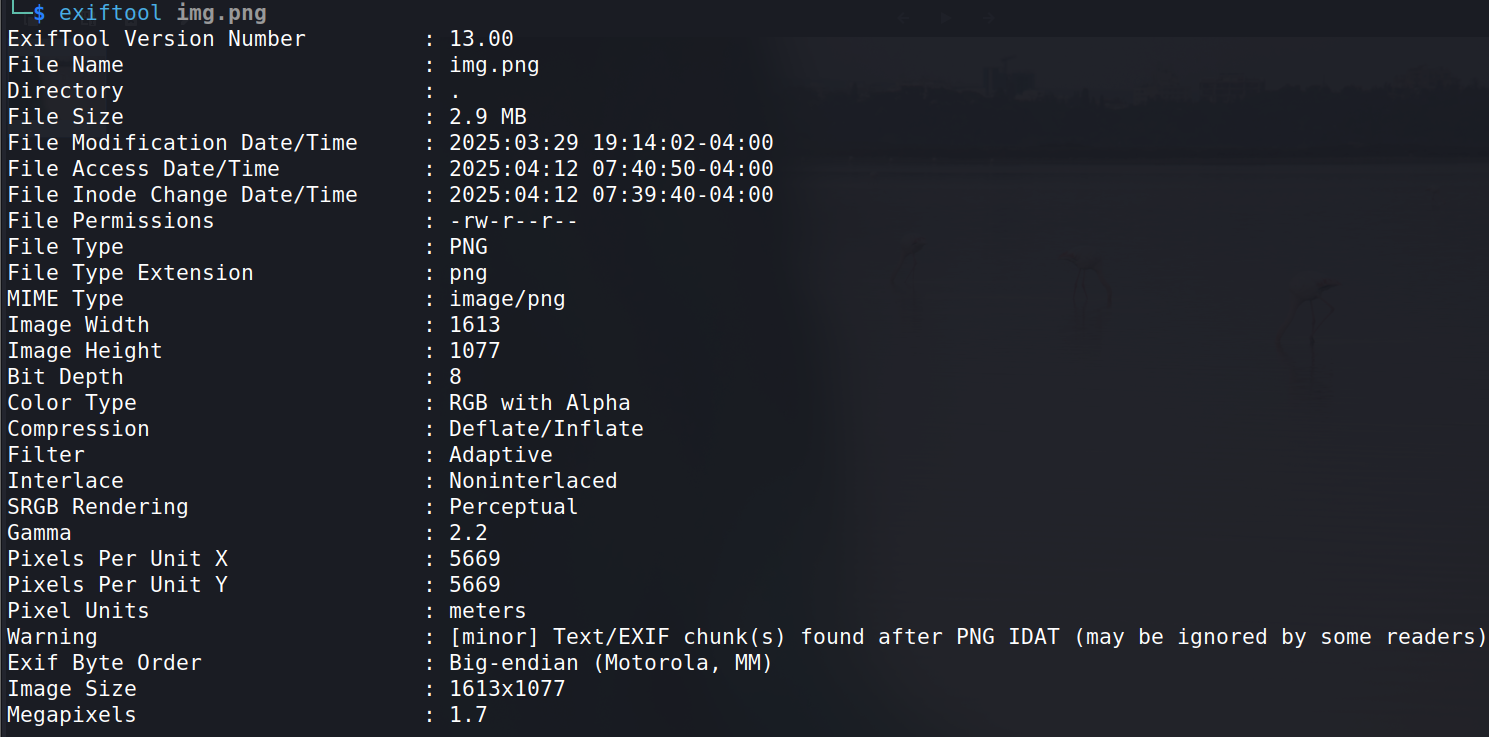Screen dimensions: 1489x737
Task: Click the Color Type value RGB with Alpha
Action: click(x=540, y=403)
